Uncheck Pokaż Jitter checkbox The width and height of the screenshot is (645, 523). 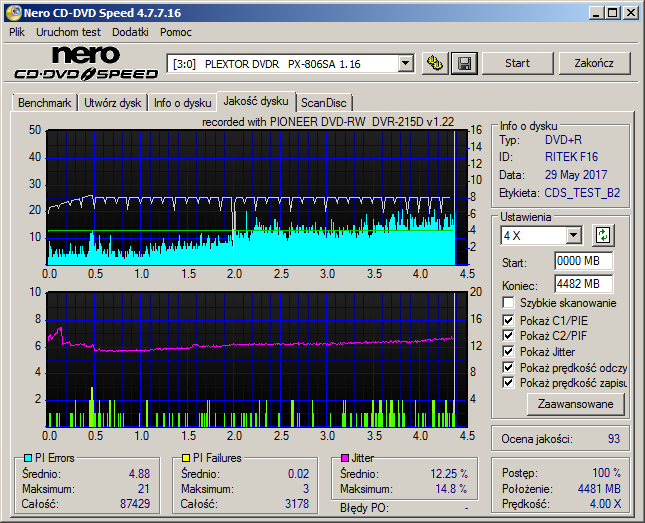[508, 351]
